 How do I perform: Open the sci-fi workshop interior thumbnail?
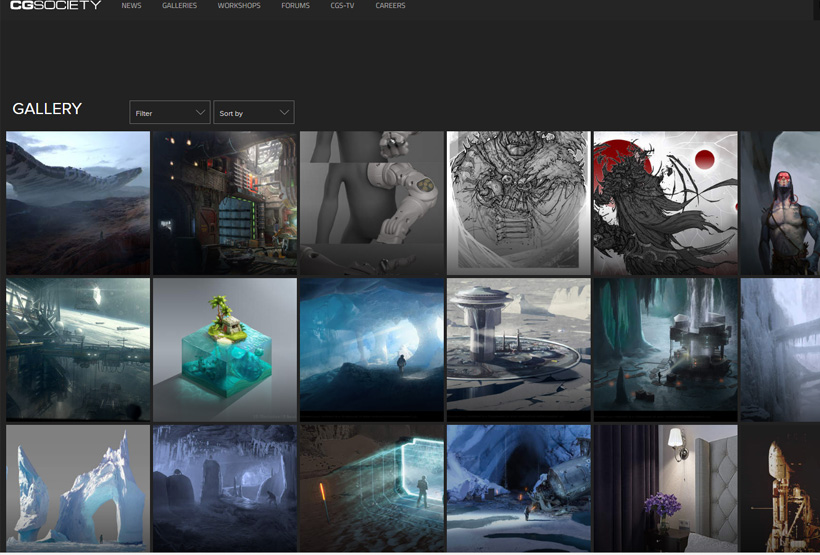(225, 203)
